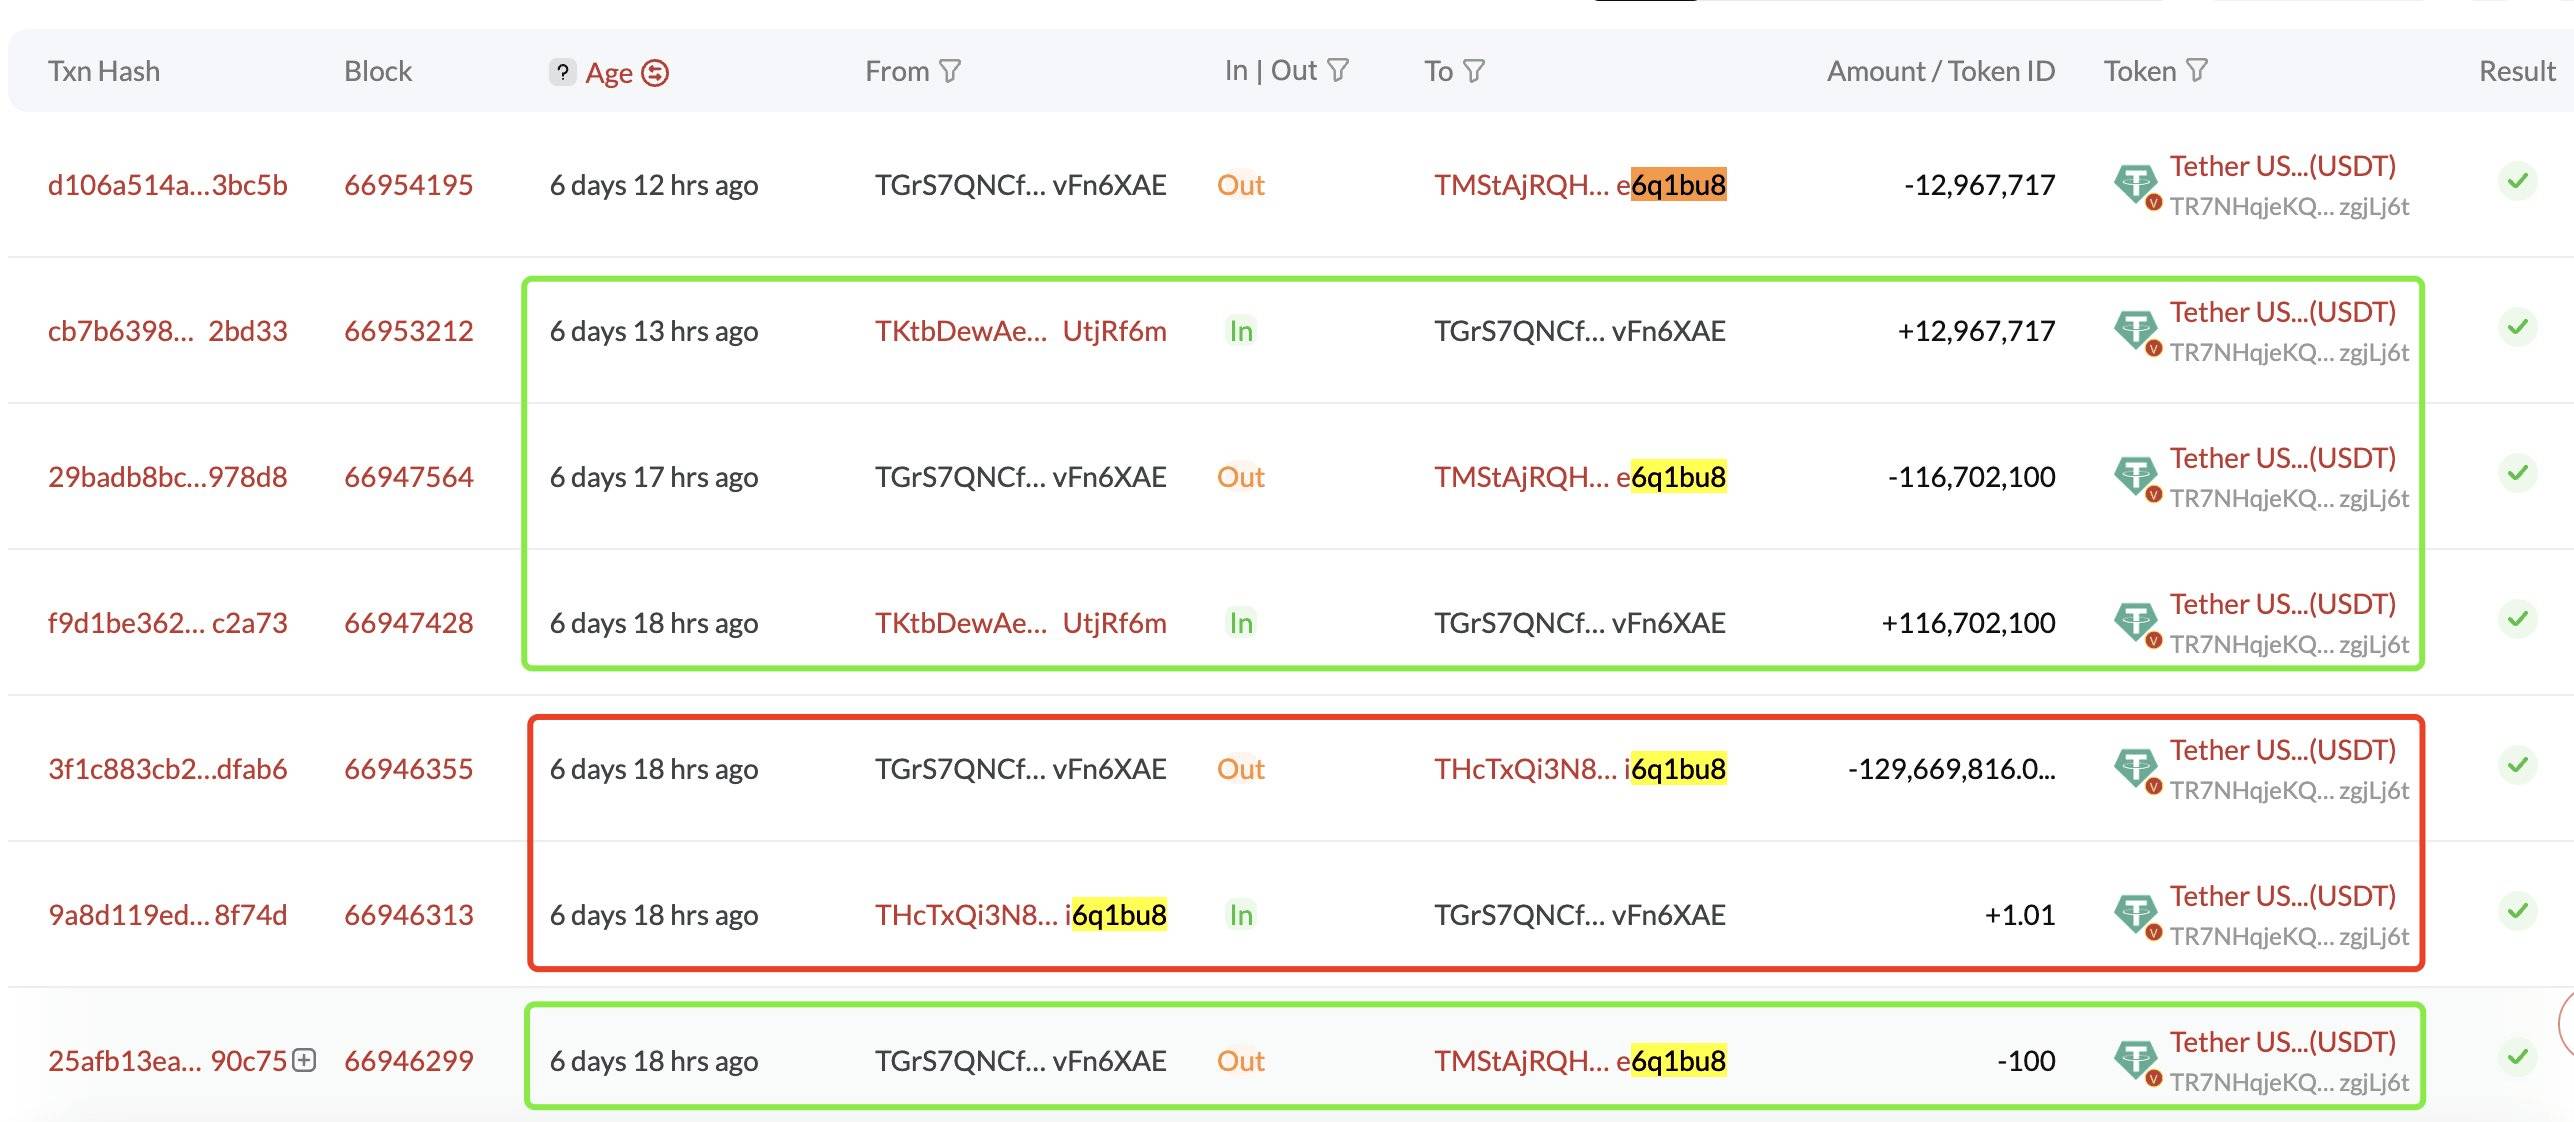Open transaction hash d106a514a...3bc5b
The height and width of the screenshot is (1122, 2574).
coord(168,185)
